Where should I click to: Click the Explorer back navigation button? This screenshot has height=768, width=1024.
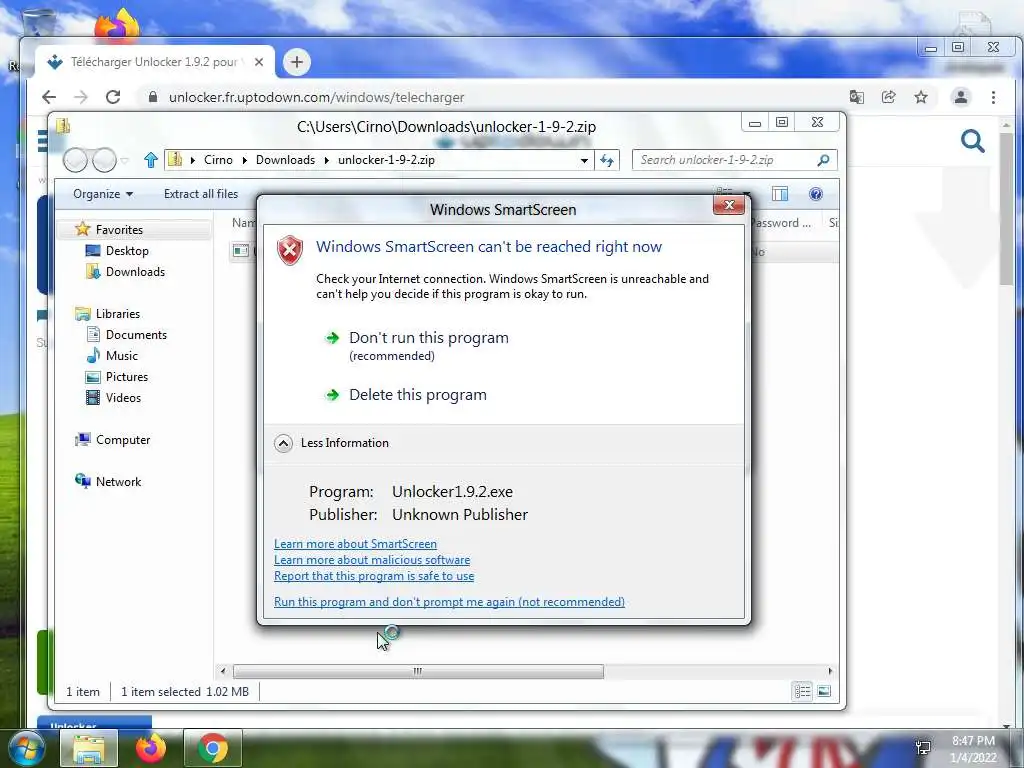75,160
